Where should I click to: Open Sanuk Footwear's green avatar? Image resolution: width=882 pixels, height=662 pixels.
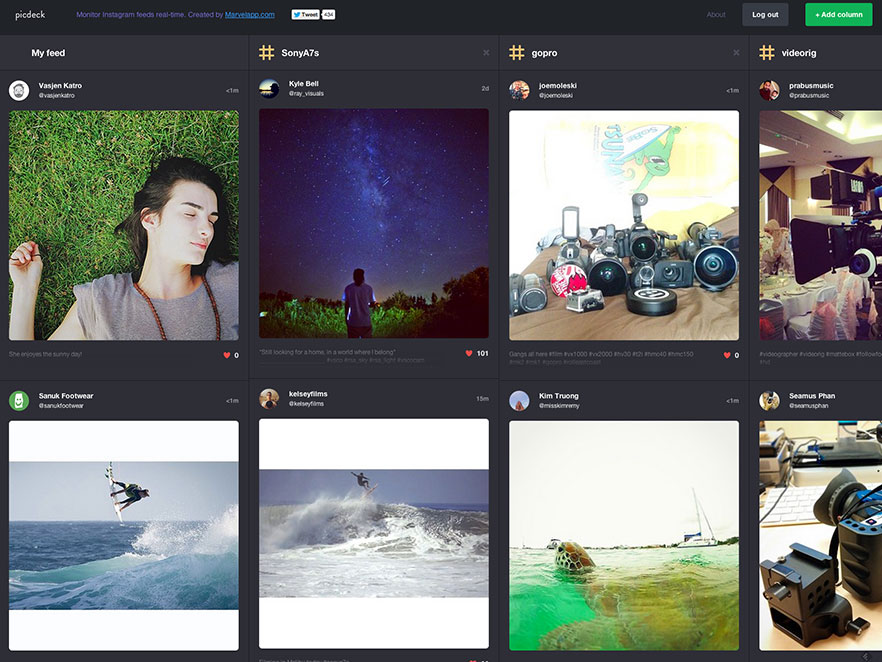pyautogui.click(x=19, y=400)
